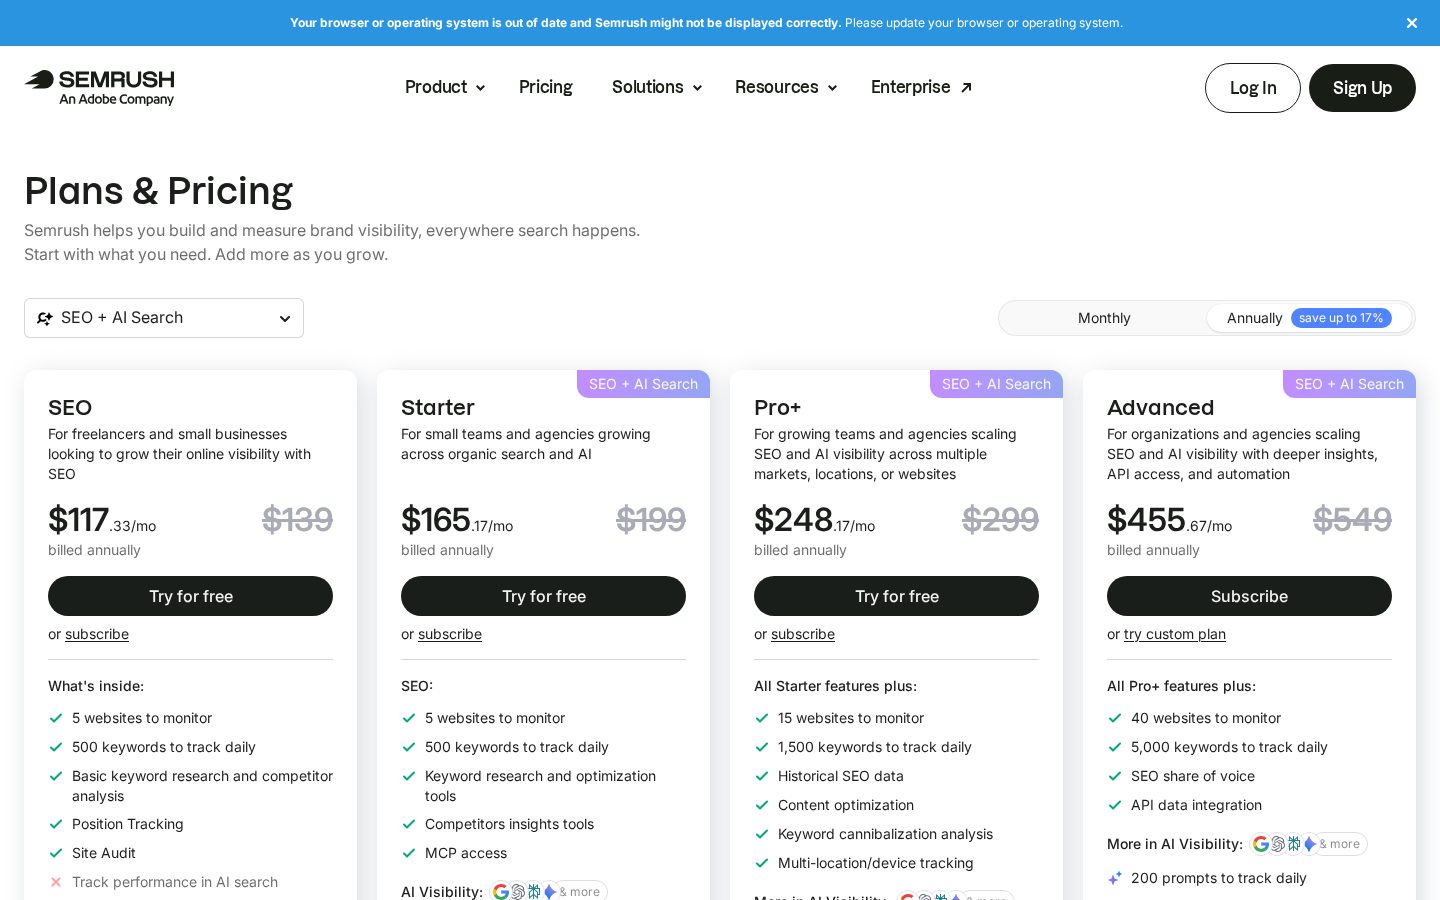Click subscribe link under SEO plan
This screenshot has height=900, width=1440.
coord(97,634)
